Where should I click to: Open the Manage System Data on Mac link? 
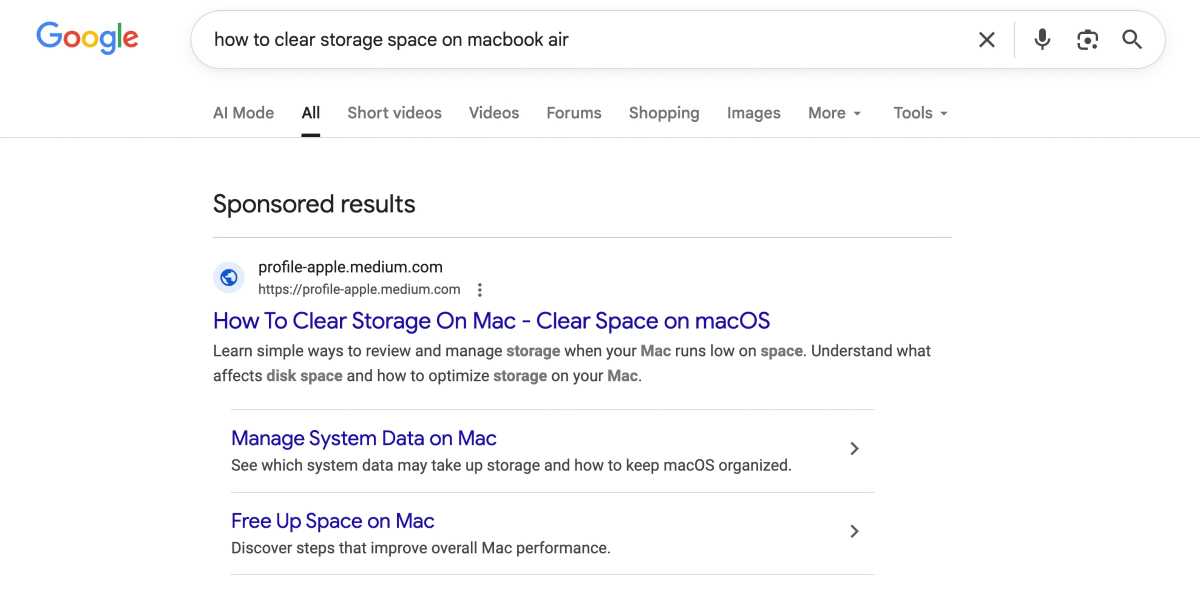(363, 438)
